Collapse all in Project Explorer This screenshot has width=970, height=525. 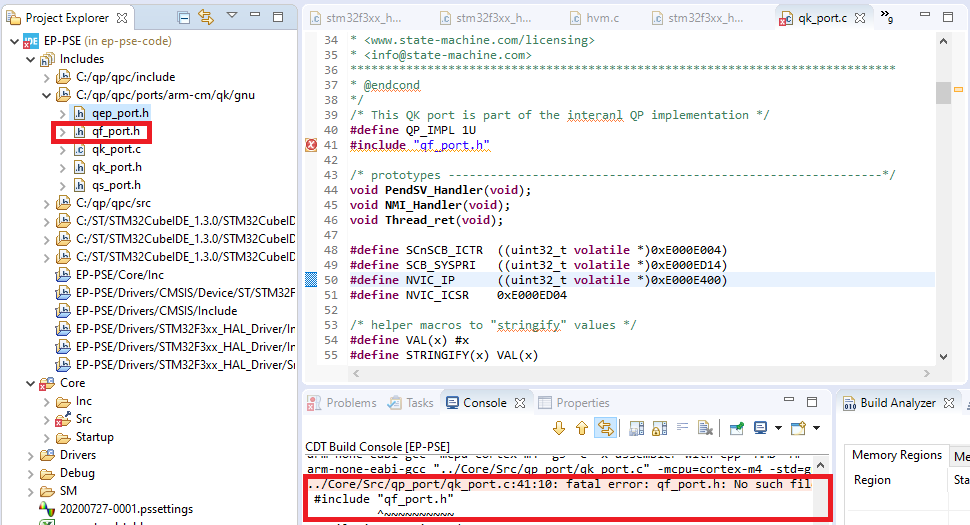click(x=183, y=18)
